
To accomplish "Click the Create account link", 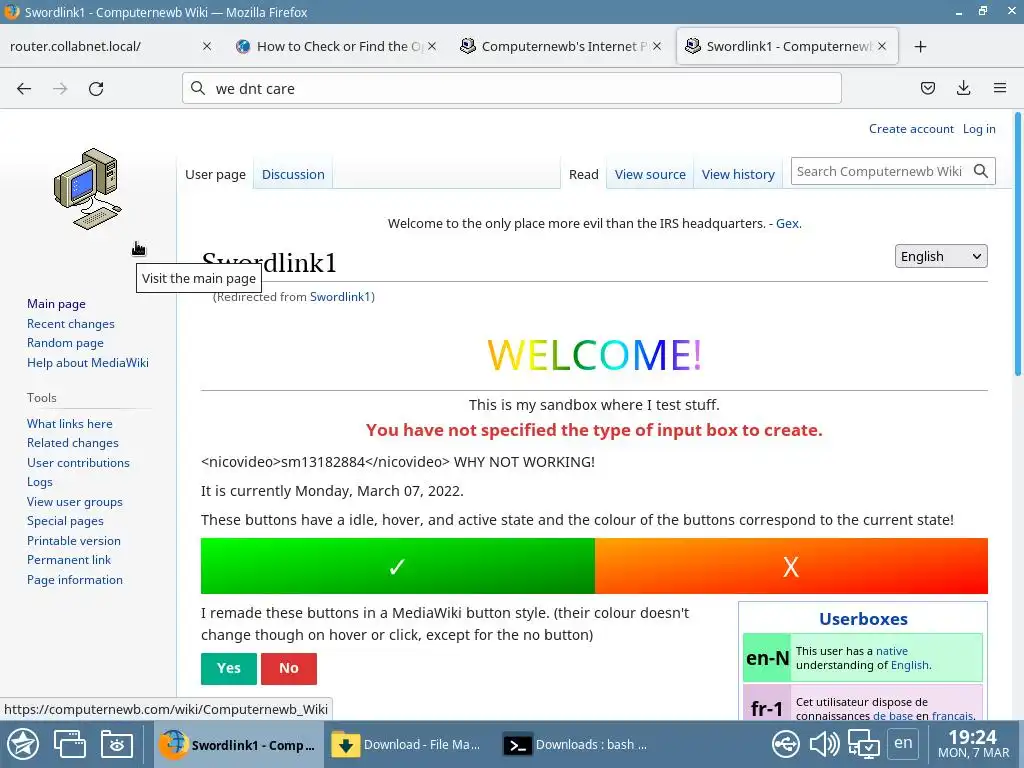I will [911, 129].
